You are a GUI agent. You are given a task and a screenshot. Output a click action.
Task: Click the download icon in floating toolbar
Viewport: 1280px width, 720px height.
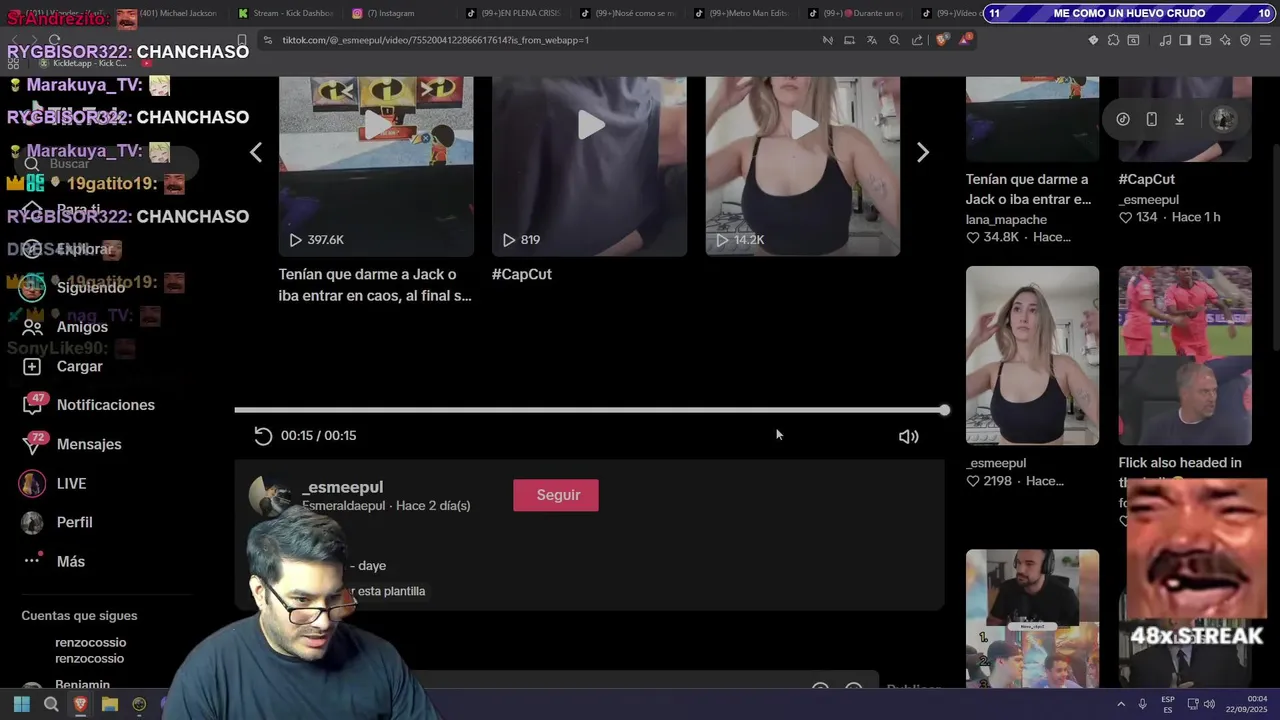[1179, 119]
